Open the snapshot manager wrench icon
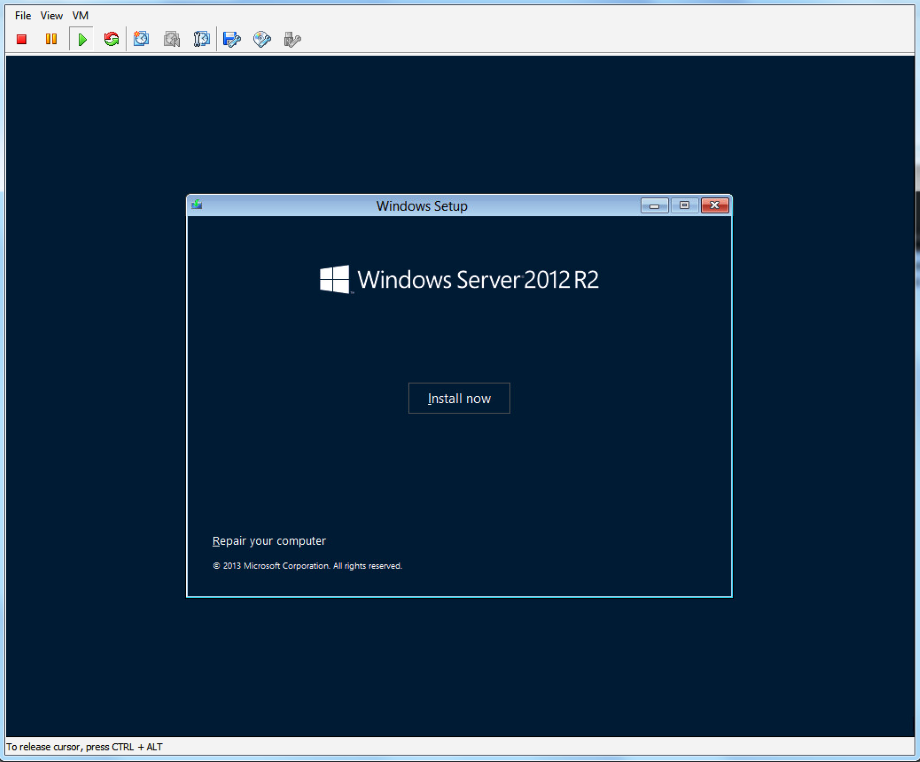The image size is (920, 762). [202, 39]
